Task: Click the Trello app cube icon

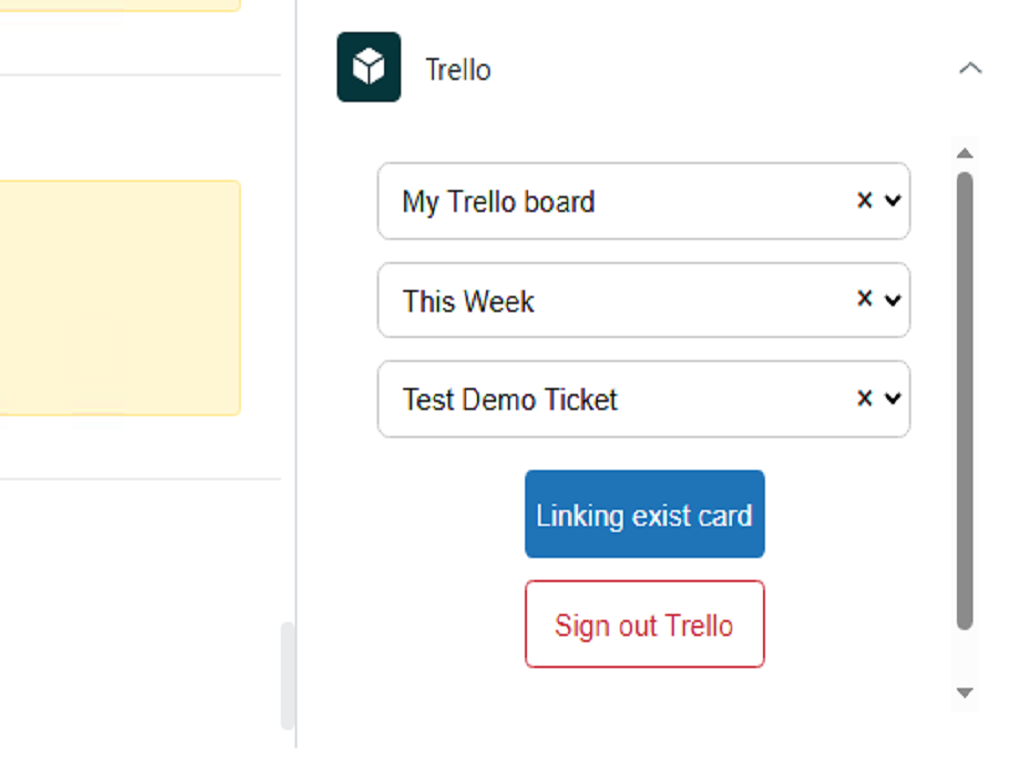Action: 368,67
